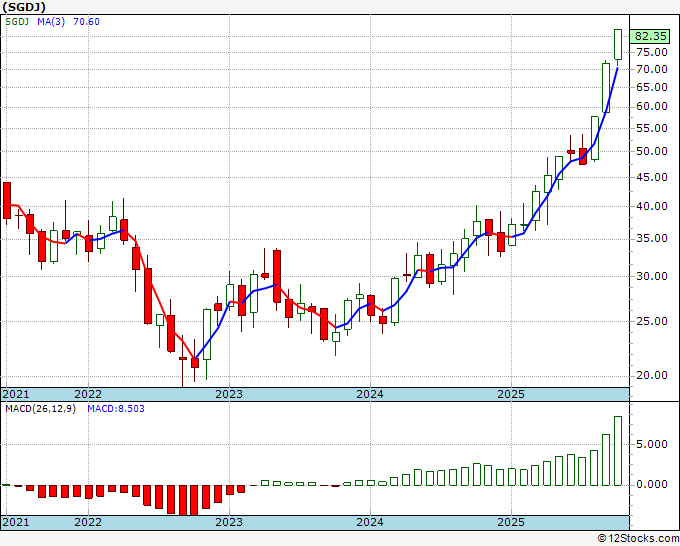Click the 2023 marker on price timeline
The image size is (680, 546).
(x=229, y=394)
